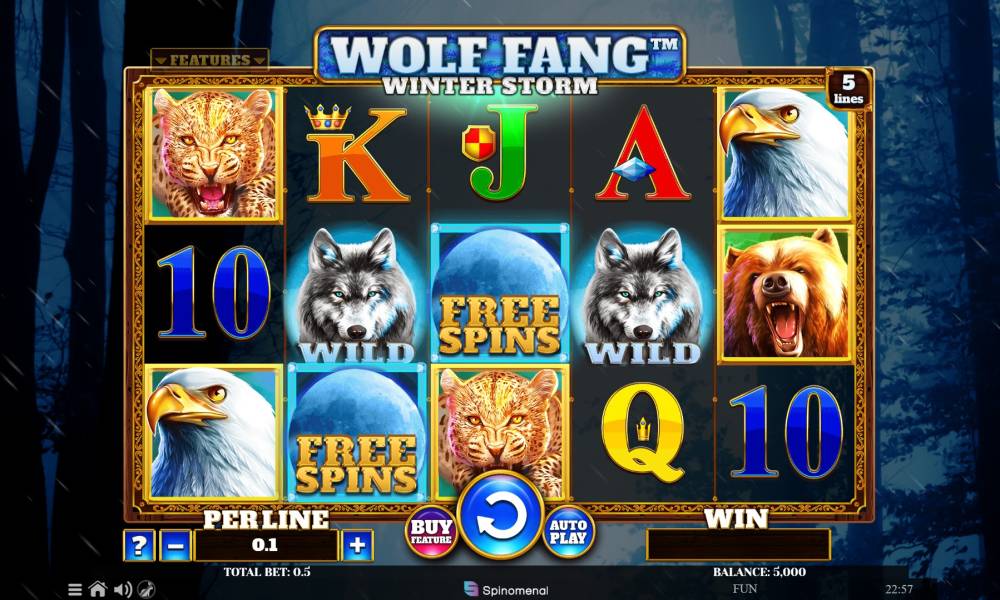Click the roaring bear symbol
Screen dimensions: 1000x600
point(786,294)
